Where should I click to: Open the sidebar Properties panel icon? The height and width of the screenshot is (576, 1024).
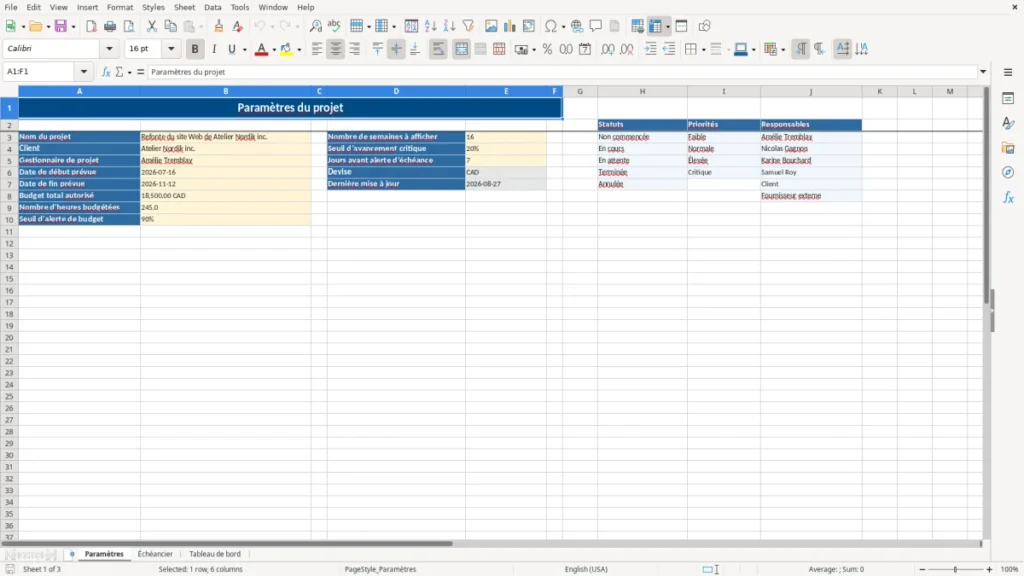pos(1008,98)
